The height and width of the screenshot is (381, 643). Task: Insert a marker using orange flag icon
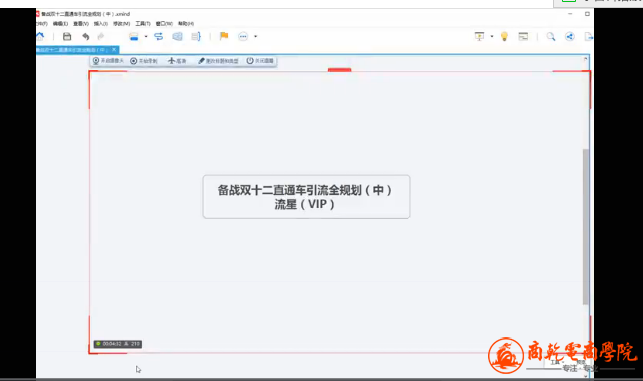pos(224,36)
